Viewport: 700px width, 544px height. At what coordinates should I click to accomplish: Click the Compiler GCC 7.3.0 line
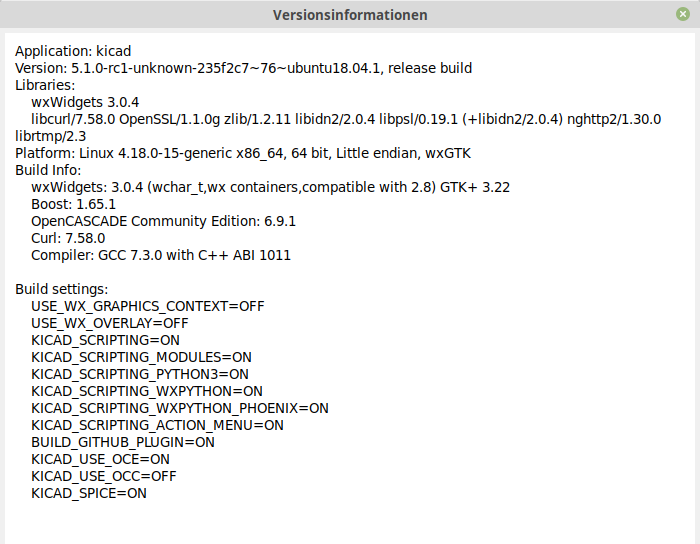(x=161, y=255)
